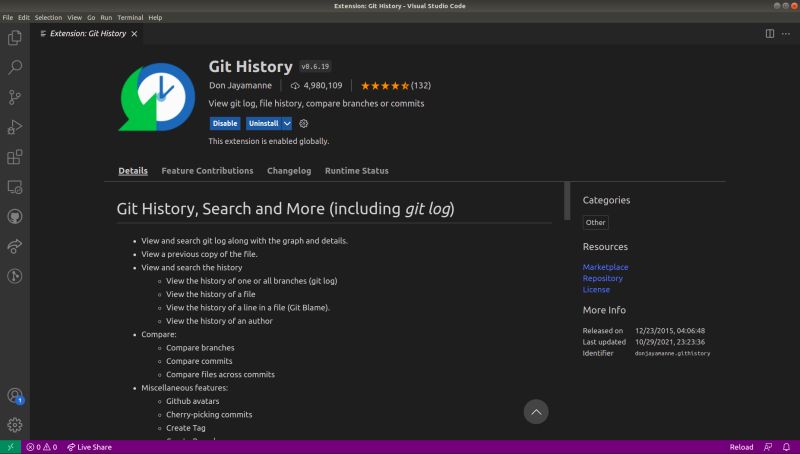The height and width of the screenshot is (454, 800).
Task: Click the feedback icon in status bar
Action: (768, 447)
